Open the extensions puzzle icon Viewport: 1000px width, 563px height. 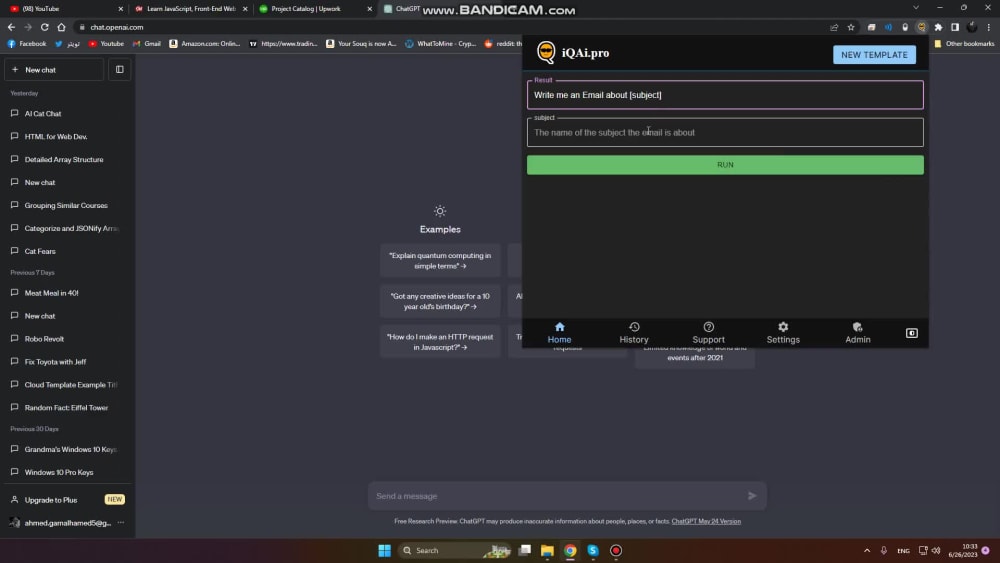(938, 27)
